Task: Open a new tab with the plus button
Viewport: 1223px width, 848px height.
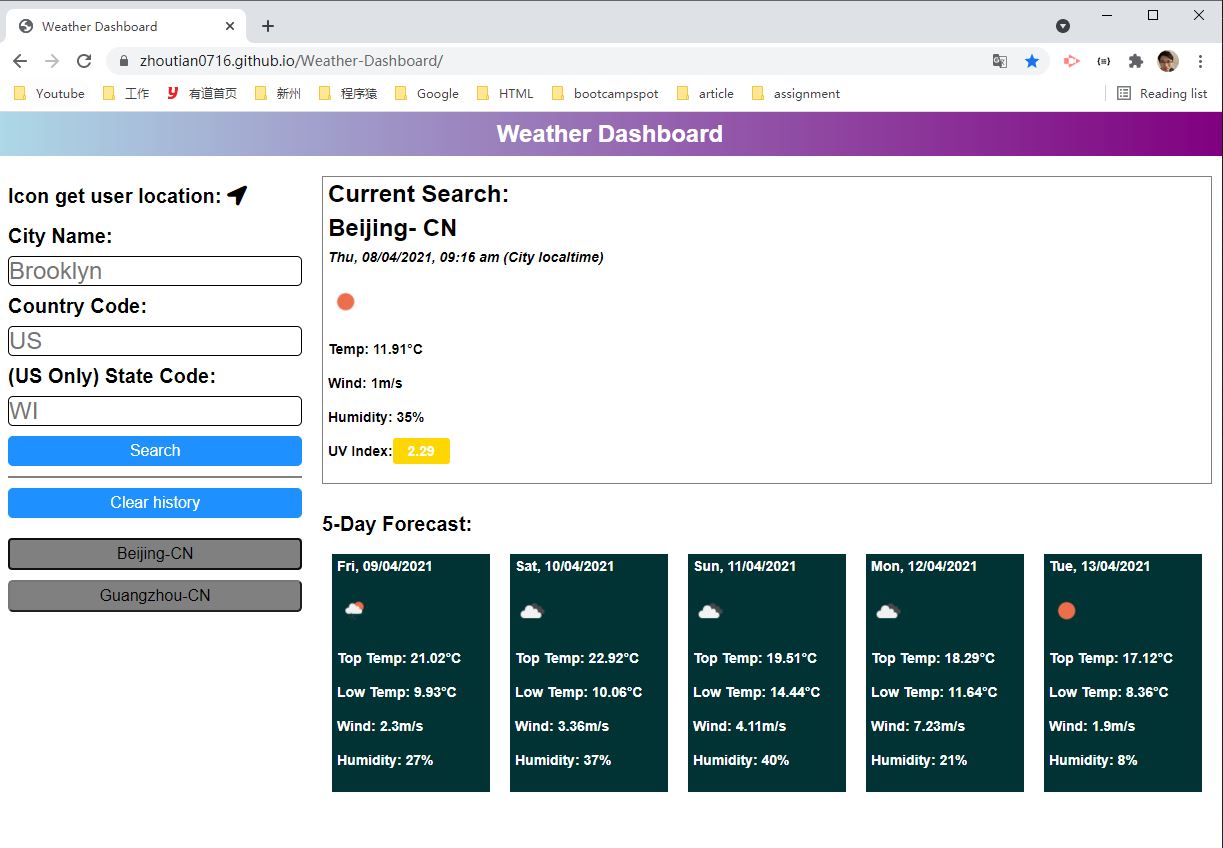Action: coord(268,26)
